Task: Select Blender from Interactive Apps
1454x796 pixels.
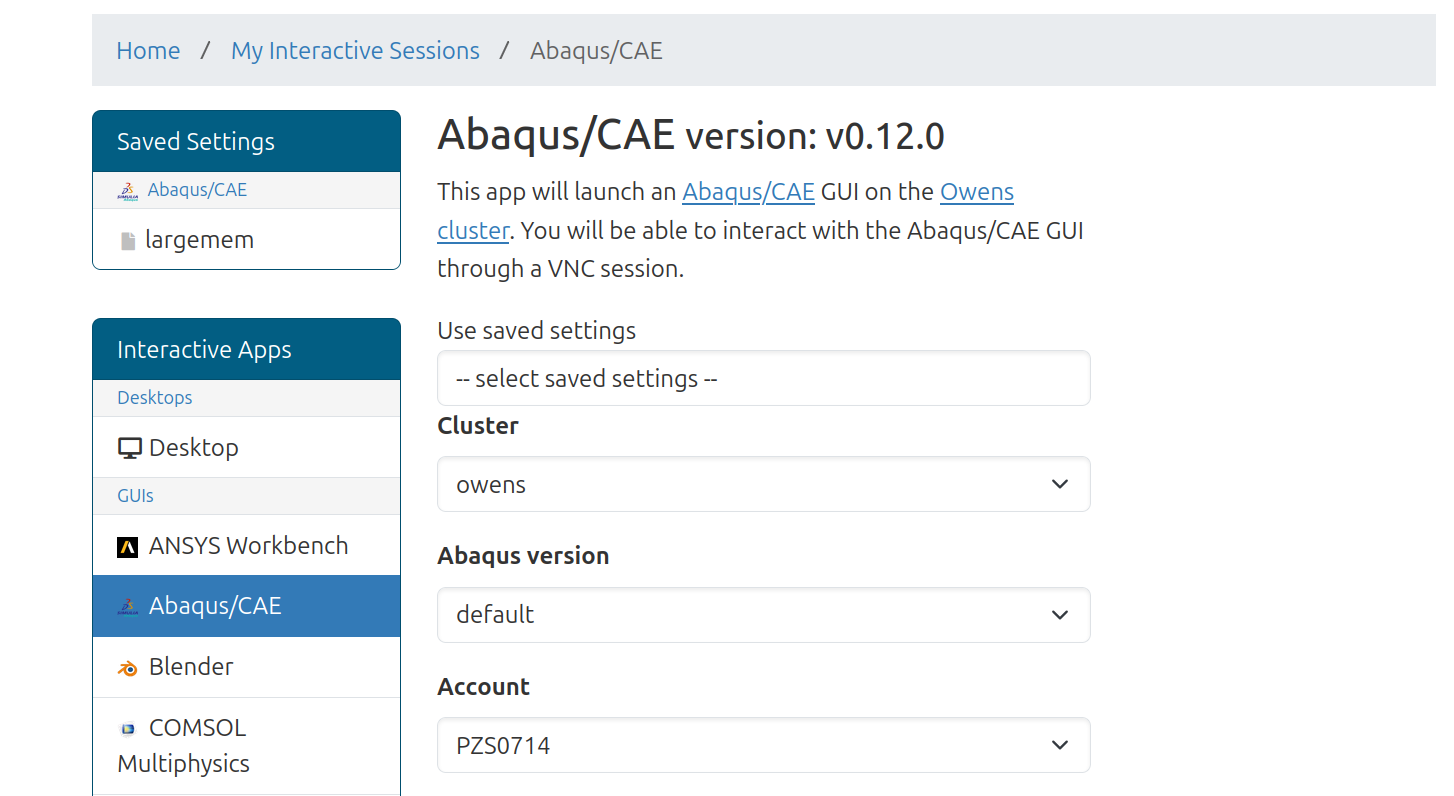Action: click(x=191, y=667)
